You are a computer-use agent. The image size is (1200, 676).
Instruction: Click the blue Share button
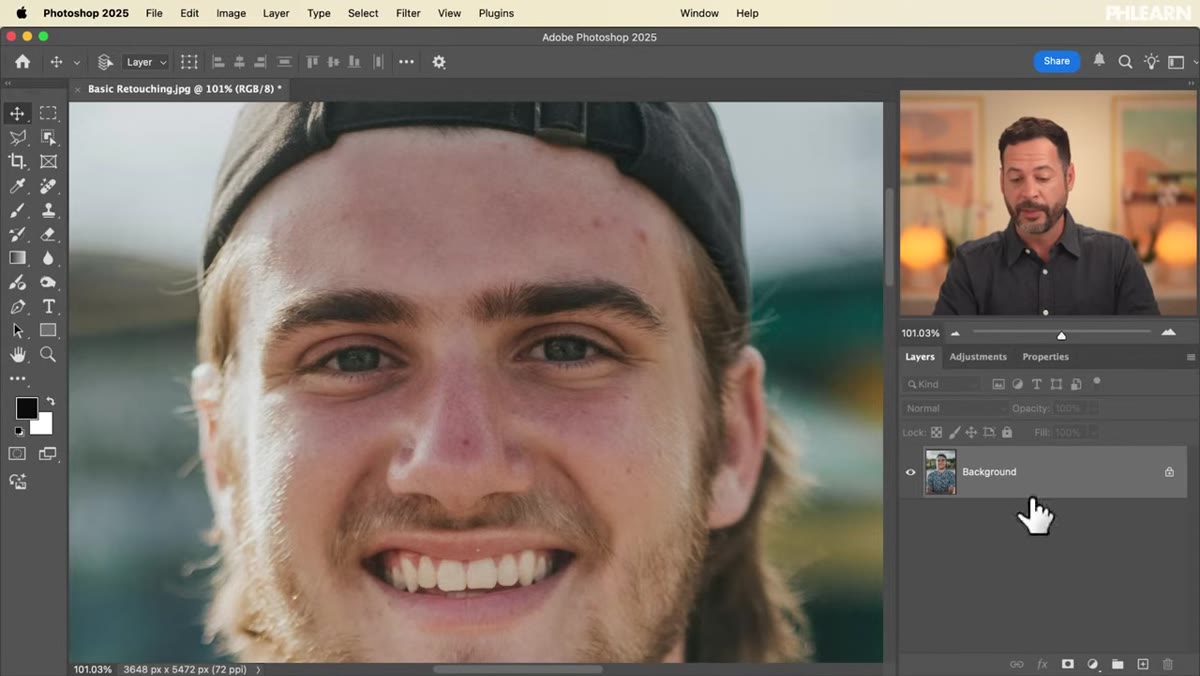1056,61
